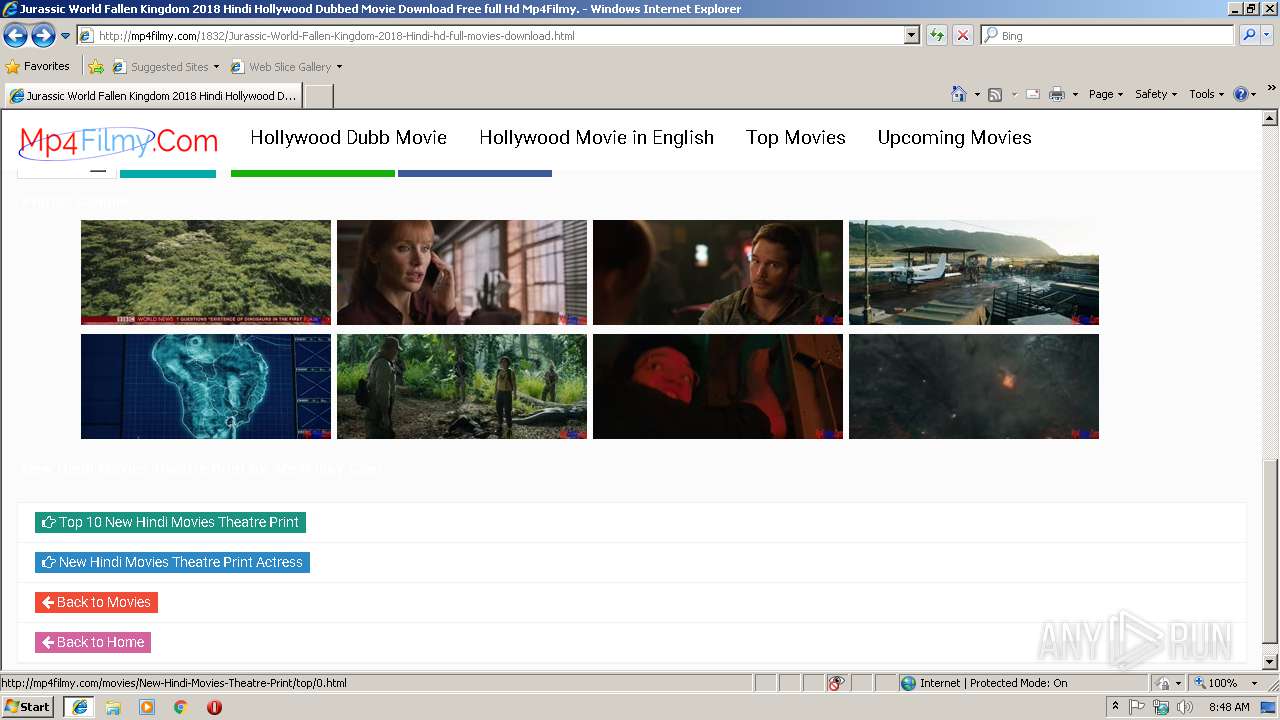Open Windows Explorer folder taskbar icon
Screen dimensions: 1280x720
click(x=113, y=707)
